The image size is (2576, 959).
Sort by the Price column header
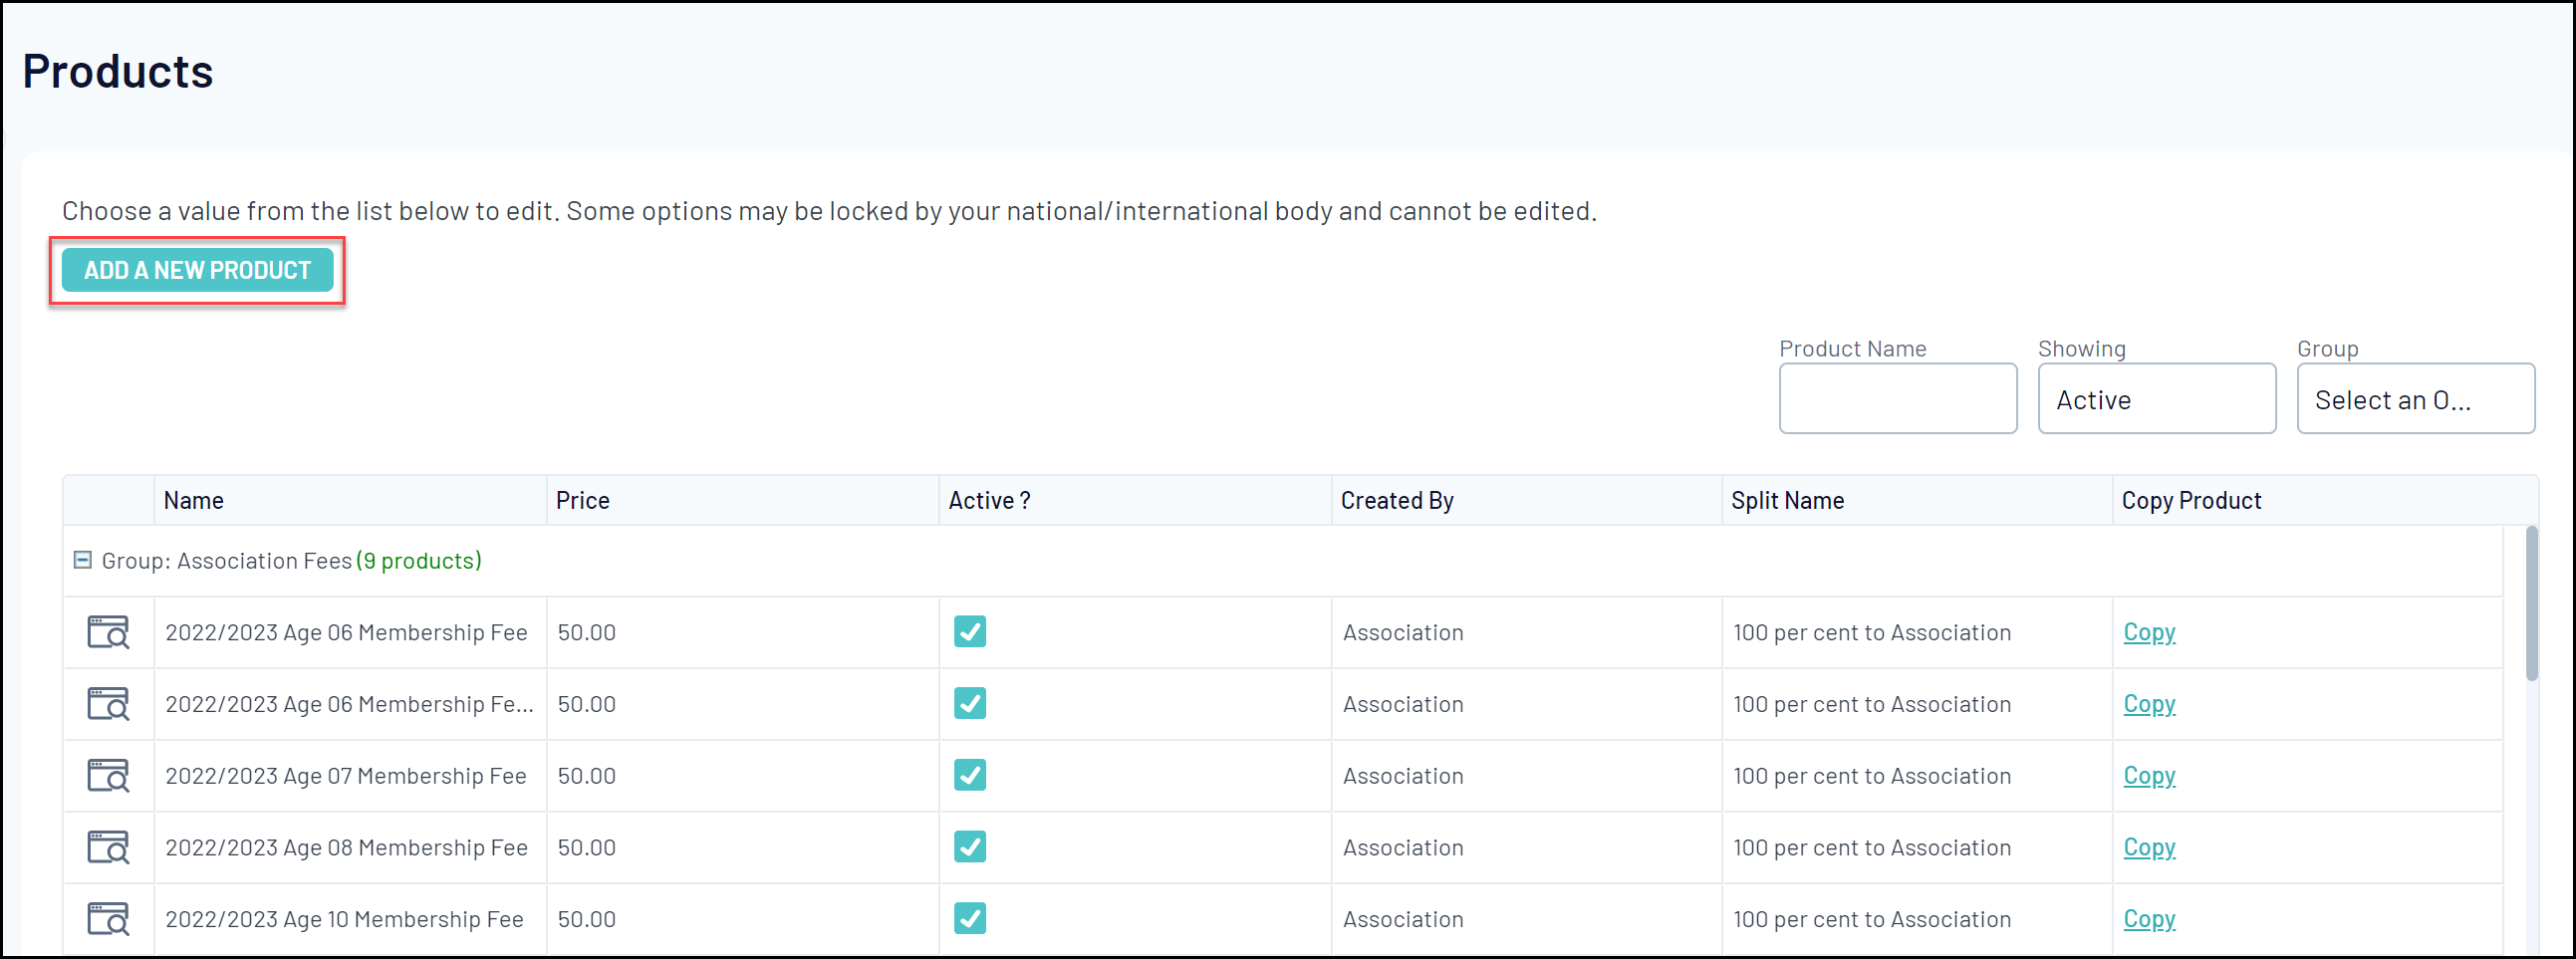582,500
